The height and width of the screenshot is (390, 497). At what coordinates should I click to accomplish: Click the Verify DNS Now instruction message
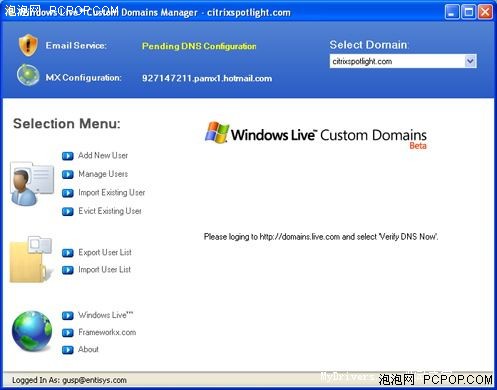coord(321,237)
